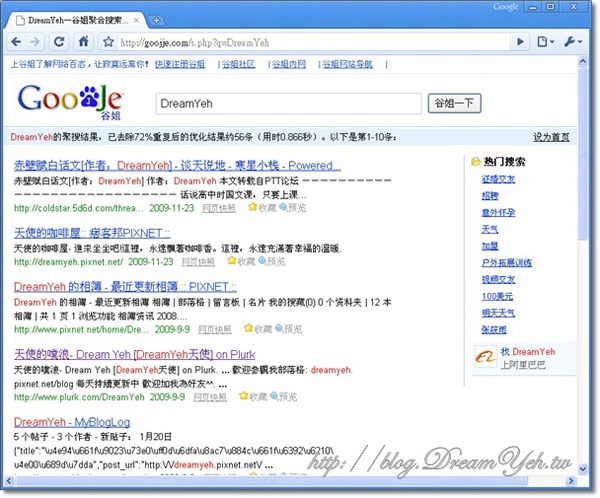Viewport: 600px width, 498px height.
Task: Open the 快速注册谷姐 link
Action: 179,64
